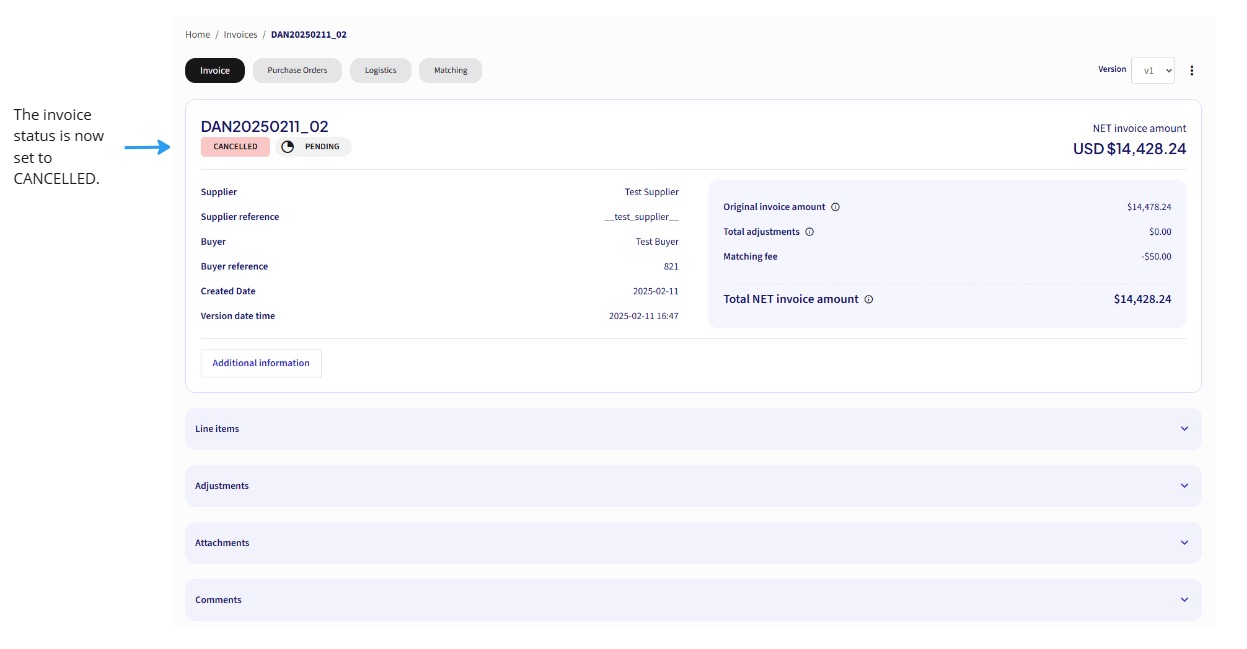Click the DAN20250211_02 invoice heading
The width and height of the screenshot is (1247, 649).
(264, 126)
